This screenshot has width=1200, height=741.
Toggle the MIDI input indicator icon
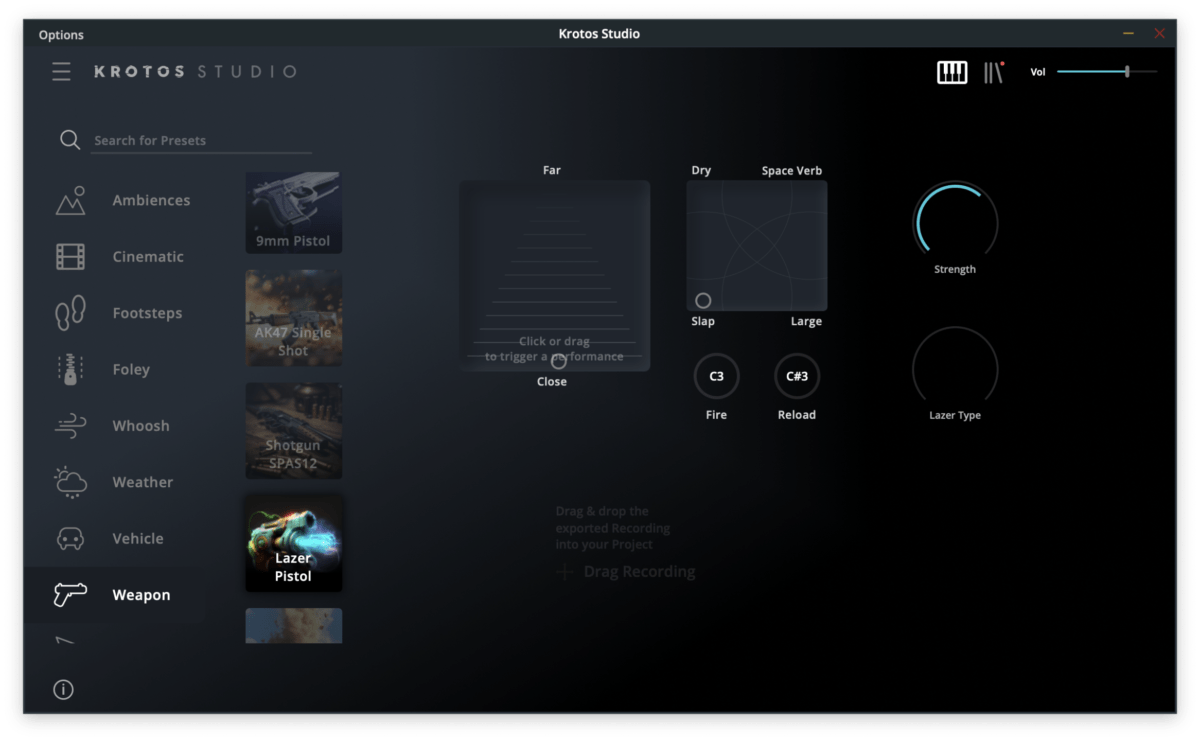[995, 71]
